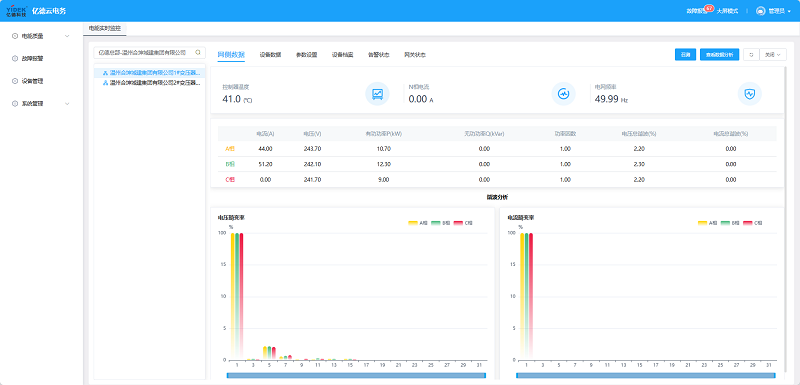Click the 1# transformer node icon

[x=105, y=73]
